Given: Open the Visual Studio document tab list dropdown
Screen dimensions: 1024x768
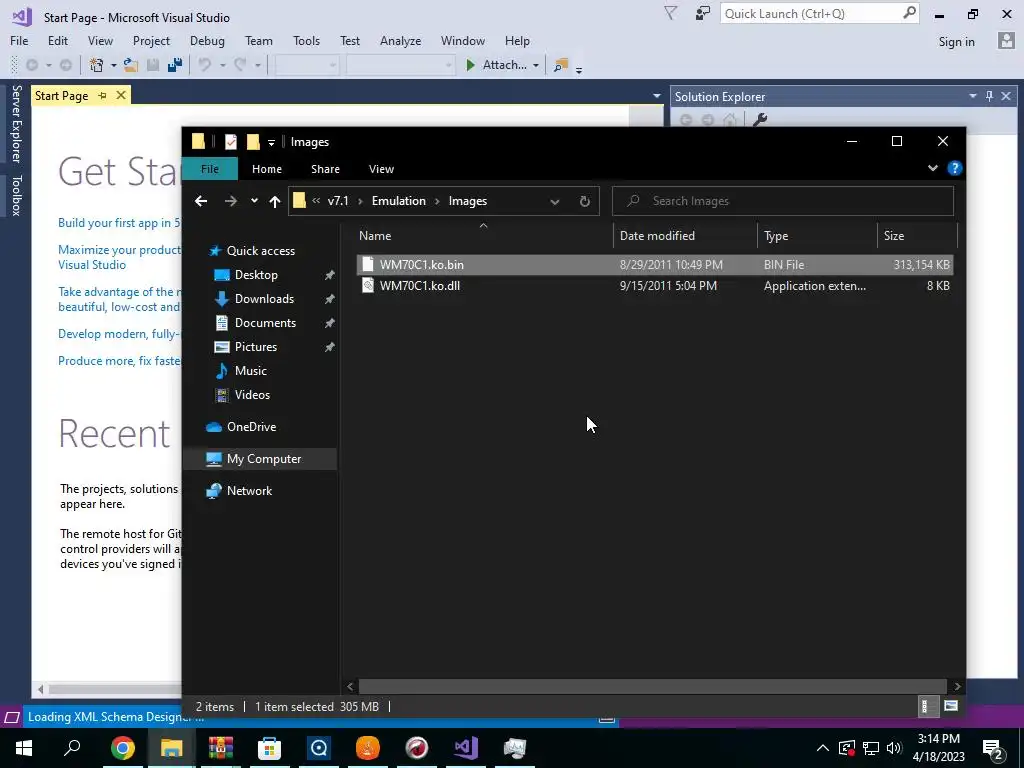Looking at the screenshot, I should [x=656, y=96].
